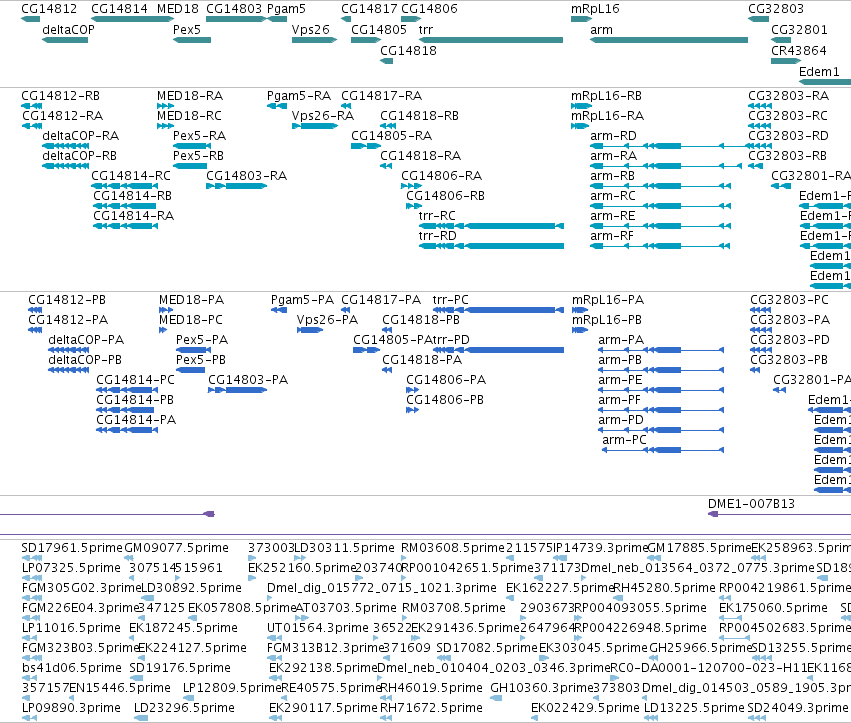The height and width of the screenshot is (723, 851).
Task: Click the CG32801 gene label
Action: tap(799, 30)
